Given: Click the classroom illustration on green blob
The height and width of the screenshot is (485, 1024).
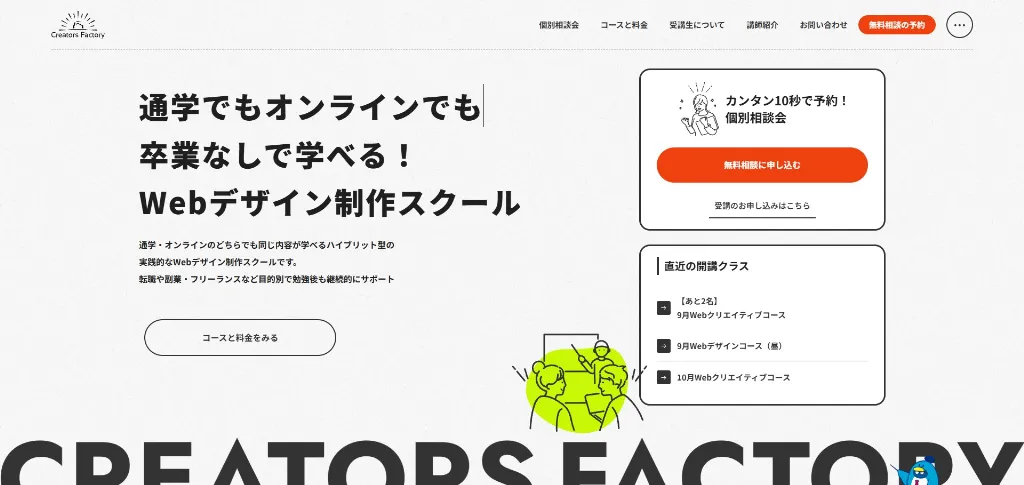Looking at the screenshot, I should click(577, 383).
